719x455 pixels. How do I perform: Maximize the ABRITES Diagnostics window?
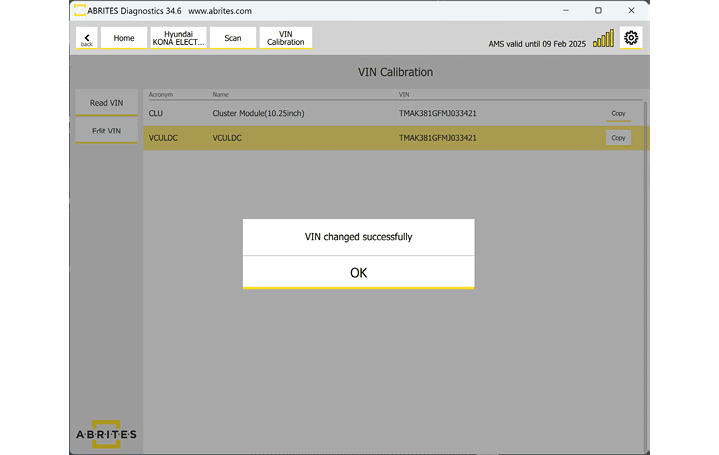[x=598, y=10]
